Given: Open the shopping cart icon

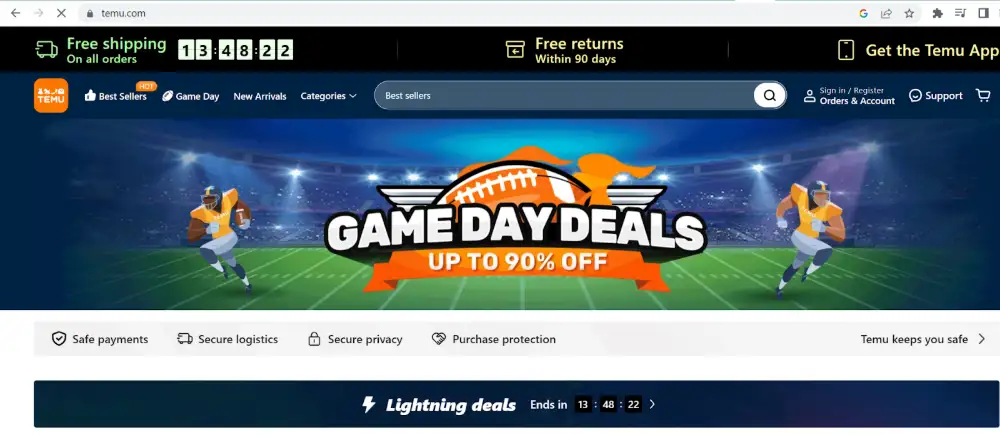Looking at the screenshot, I should click(x=983, y=96).
